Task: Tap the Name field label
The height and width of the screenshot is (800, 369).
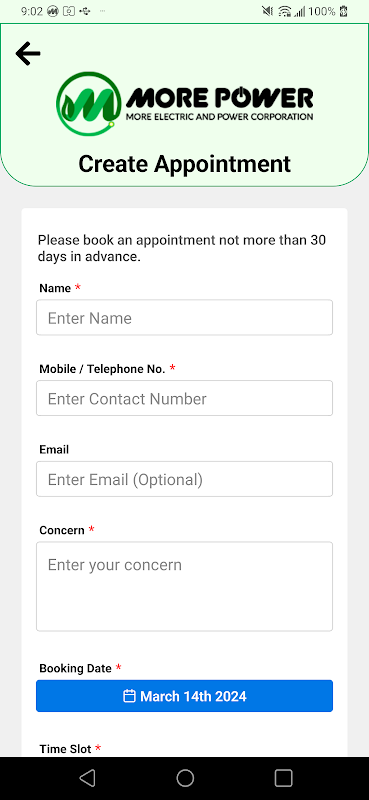Action: tap(55, 288)
